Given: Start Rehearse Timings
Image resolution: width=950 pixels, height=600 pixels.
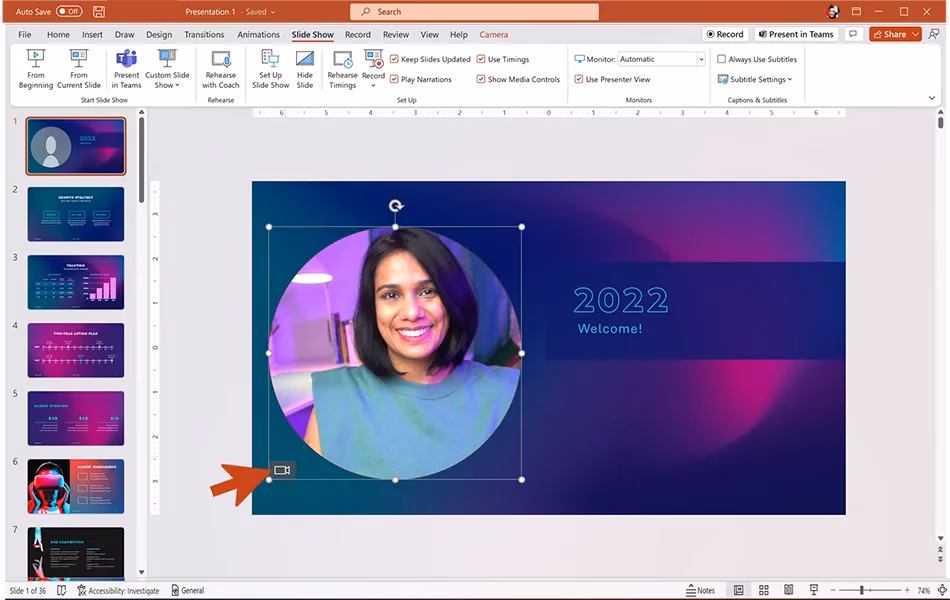Looking at the screenshot, I should click(x=342, y=68).
